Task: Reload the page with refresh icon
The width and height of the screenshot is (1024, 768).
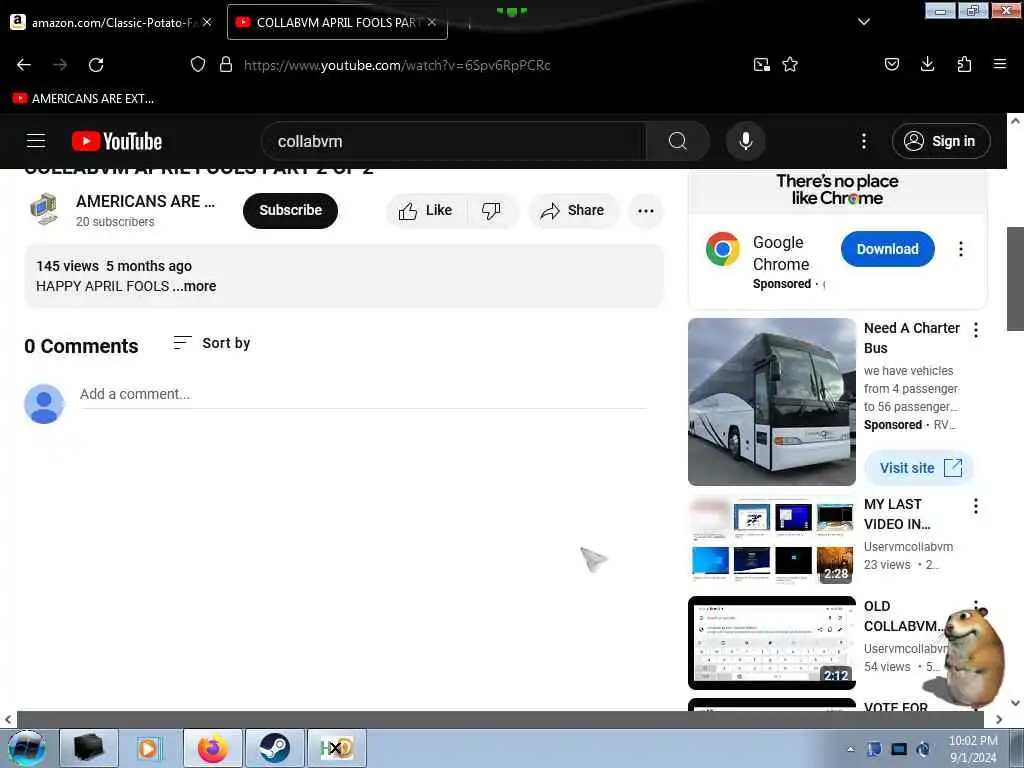Action: (96, 65)
